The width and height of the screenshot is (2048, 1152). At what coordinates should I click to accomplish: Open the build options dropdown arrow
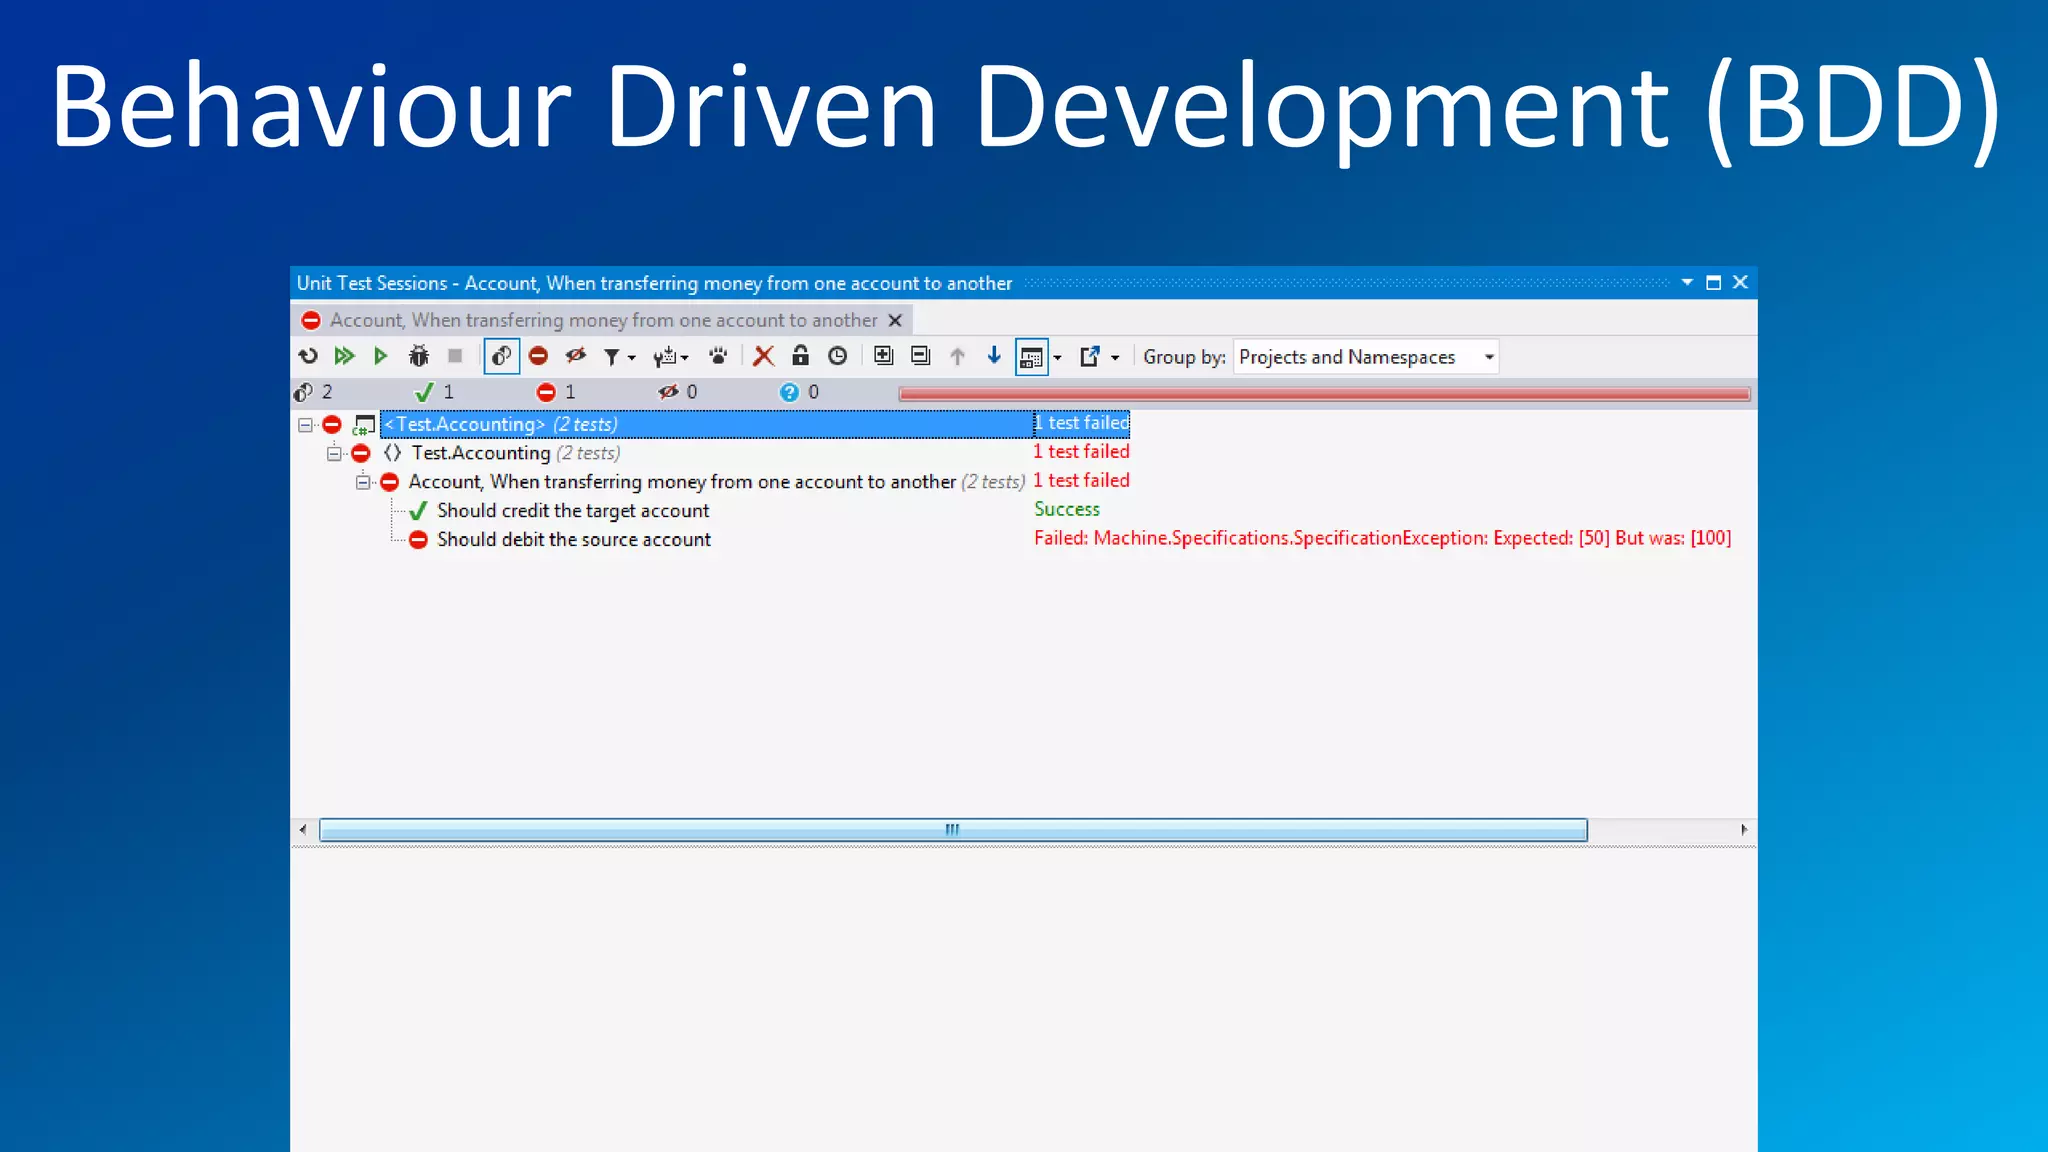(x=685, y=358)
